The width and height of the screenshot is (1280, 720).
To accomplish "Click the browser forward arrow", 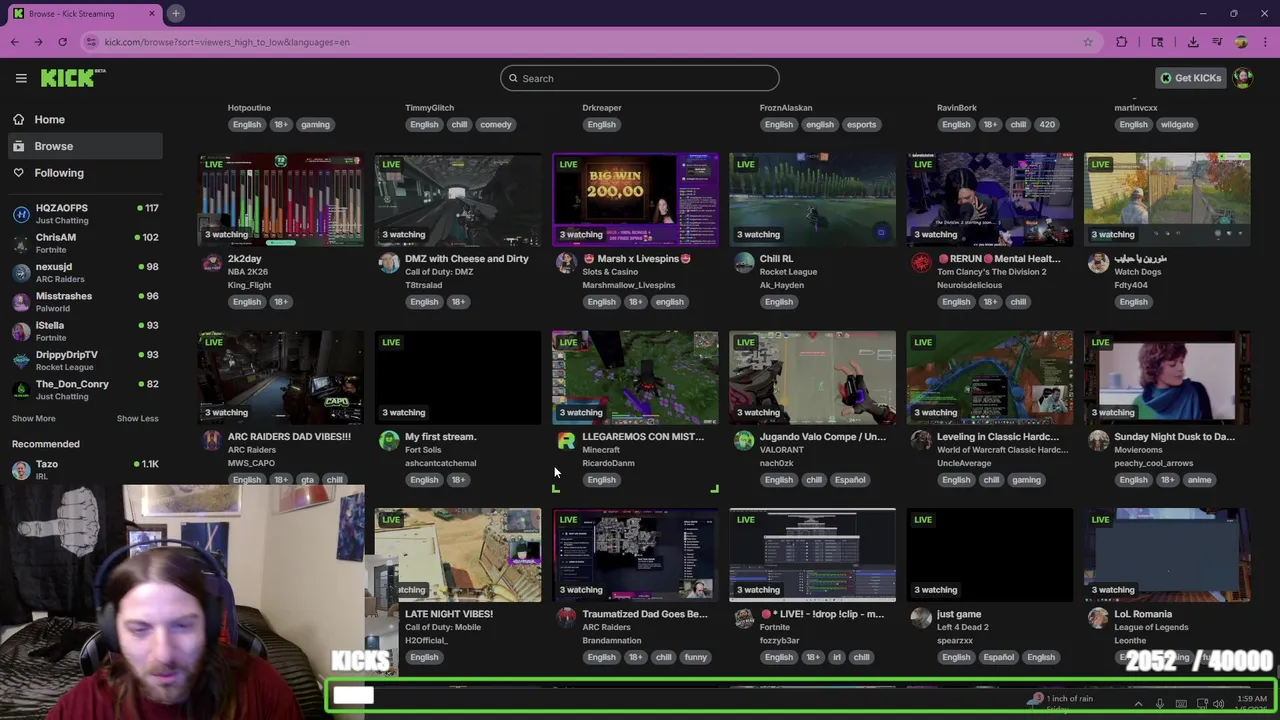I will 38,42.
